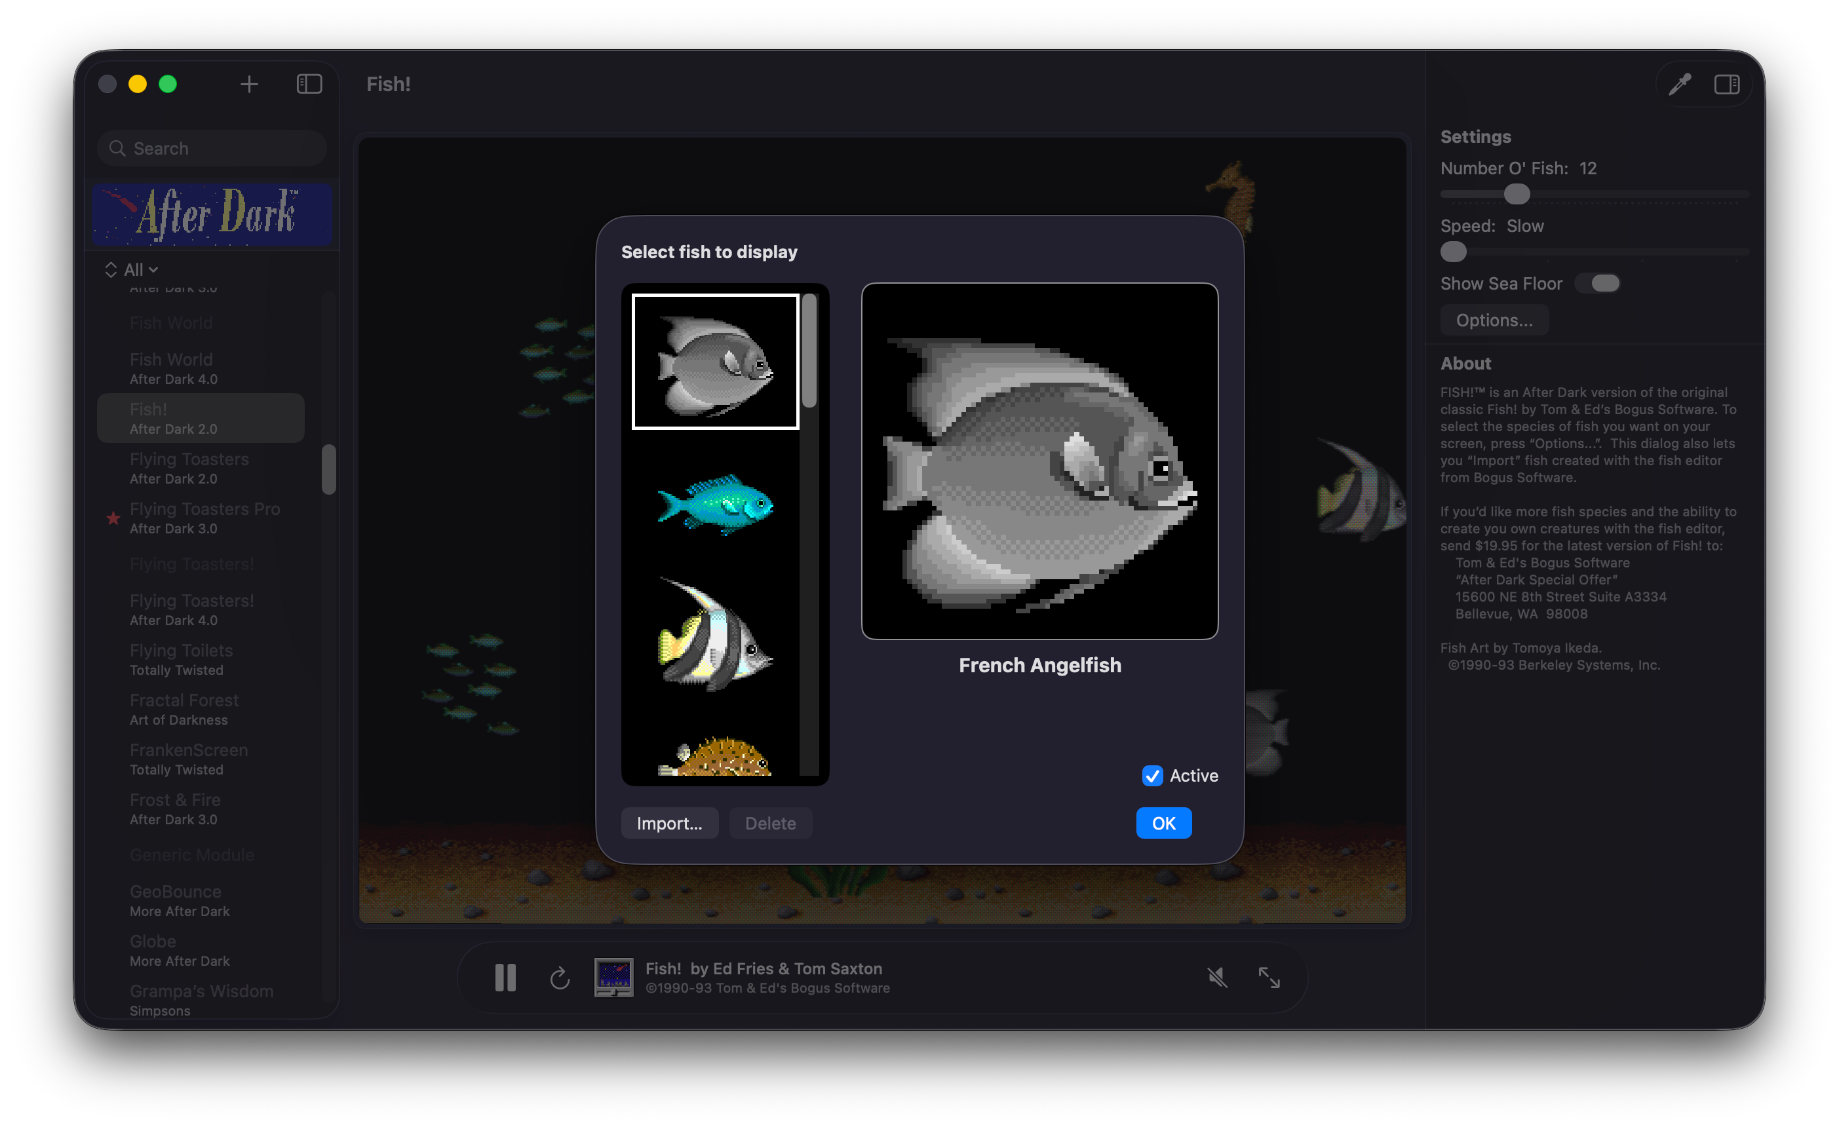This screenshot has height=1127, width=1839.
Task: Select the spotted pufferfish thumbnail
Action: point(715,757)
